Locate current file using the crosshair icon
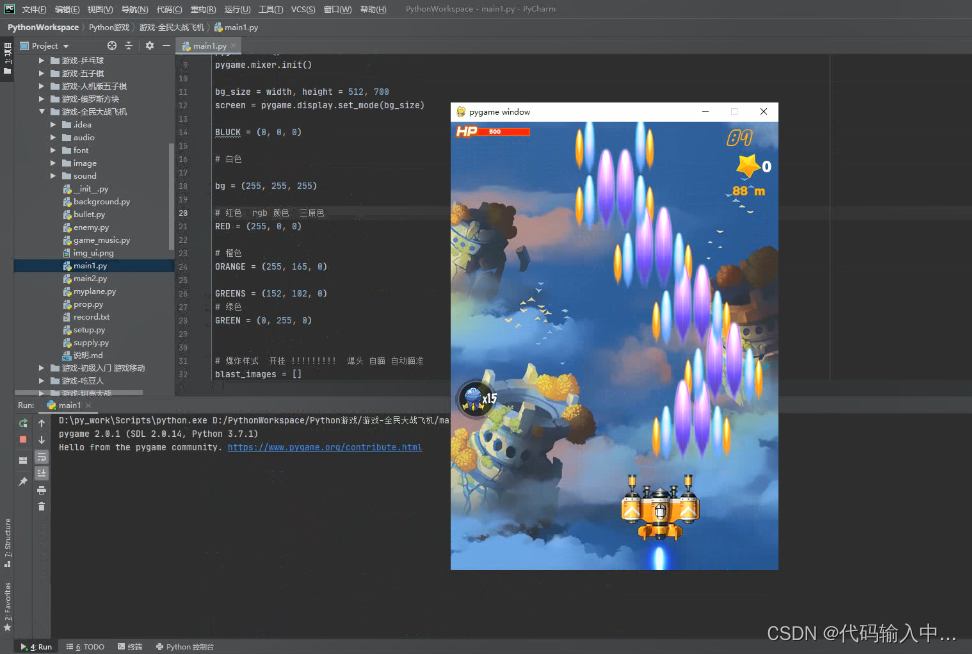This screenshot has width=972, height=654. (x=112, y=46)
